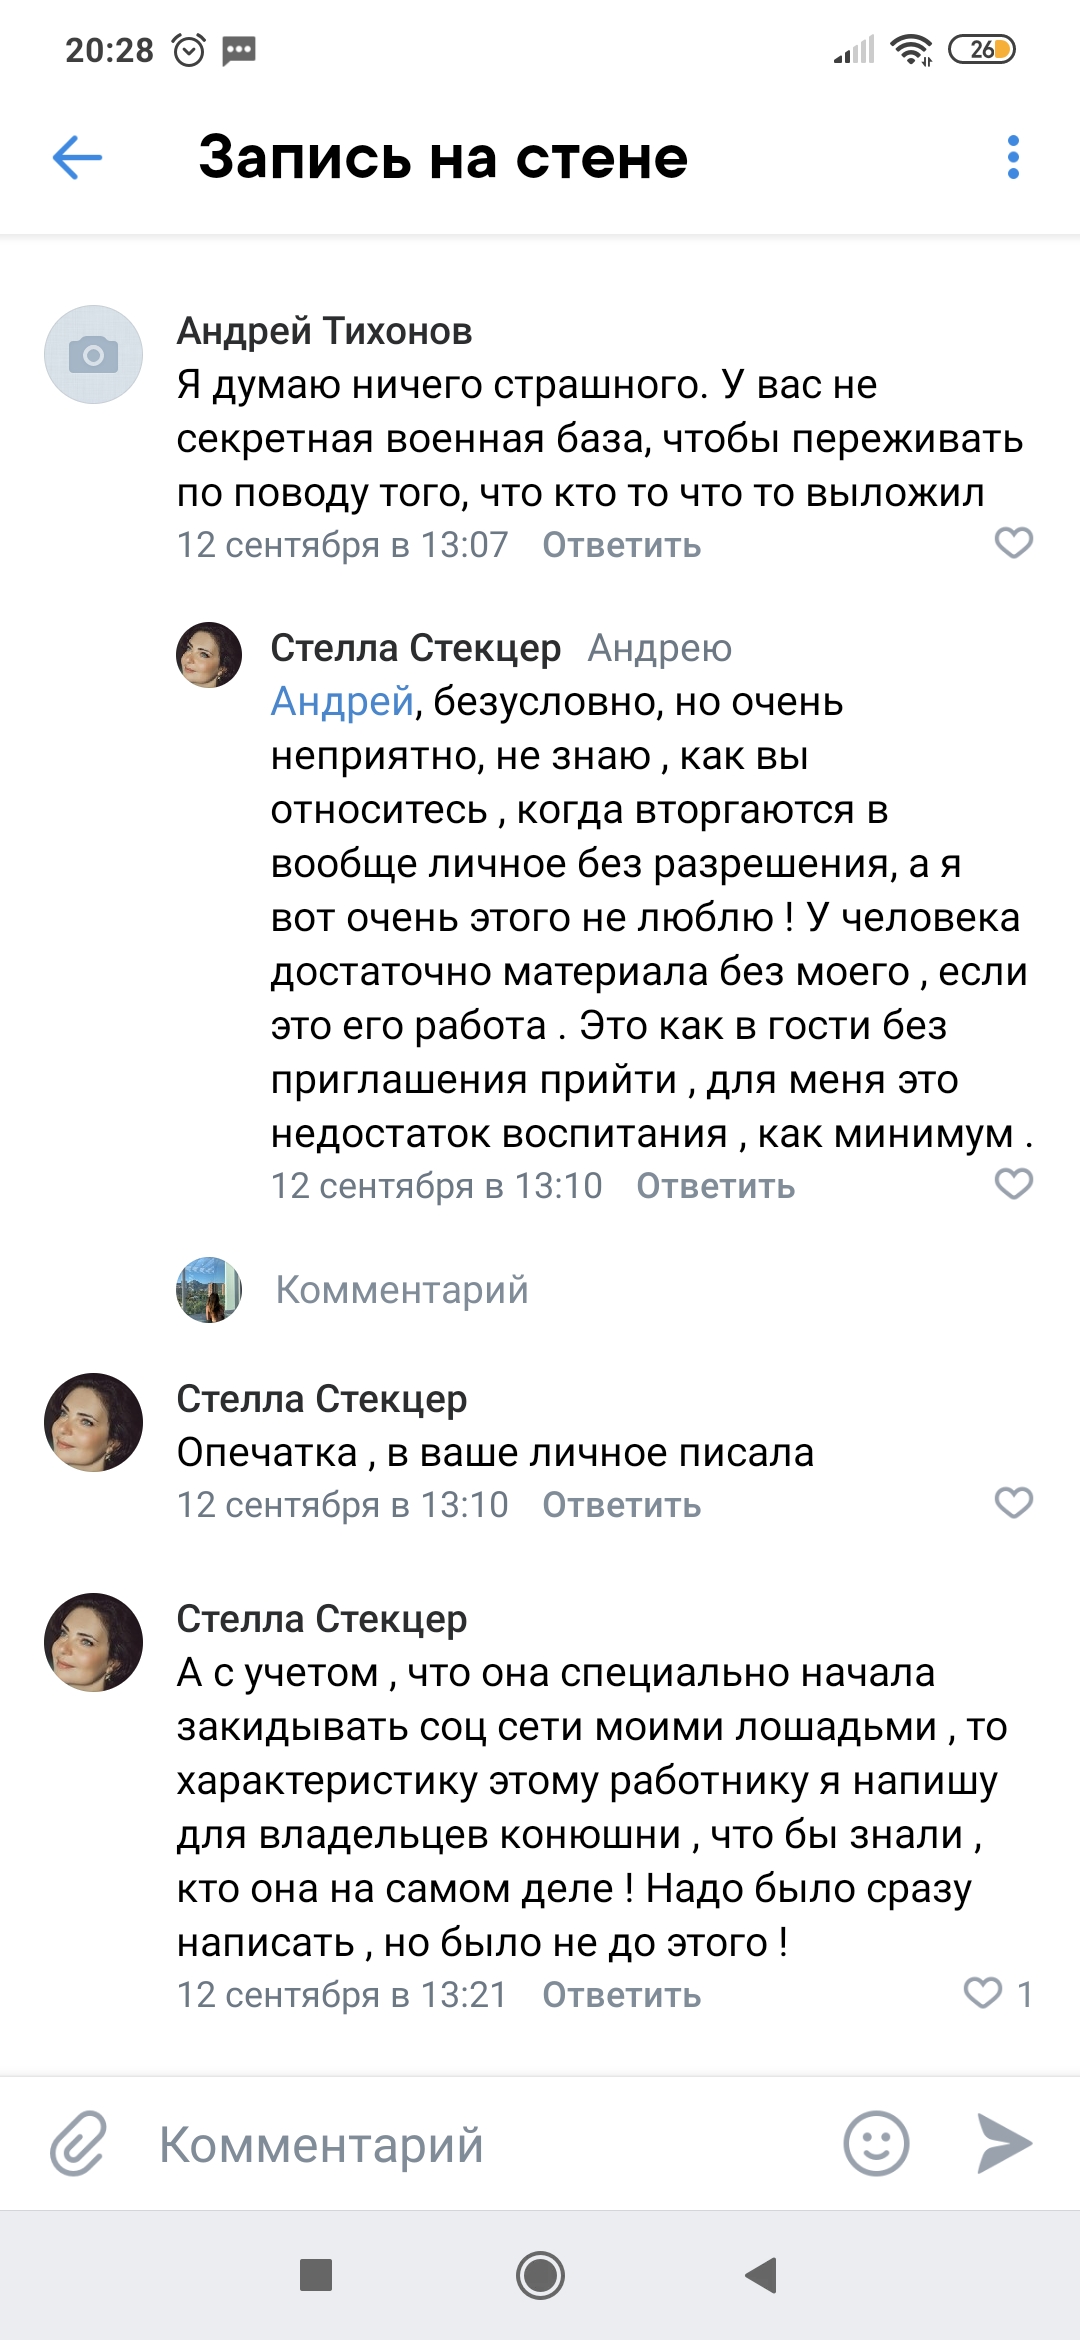Like the 'Опечатка' comment

[1013, 1503]
